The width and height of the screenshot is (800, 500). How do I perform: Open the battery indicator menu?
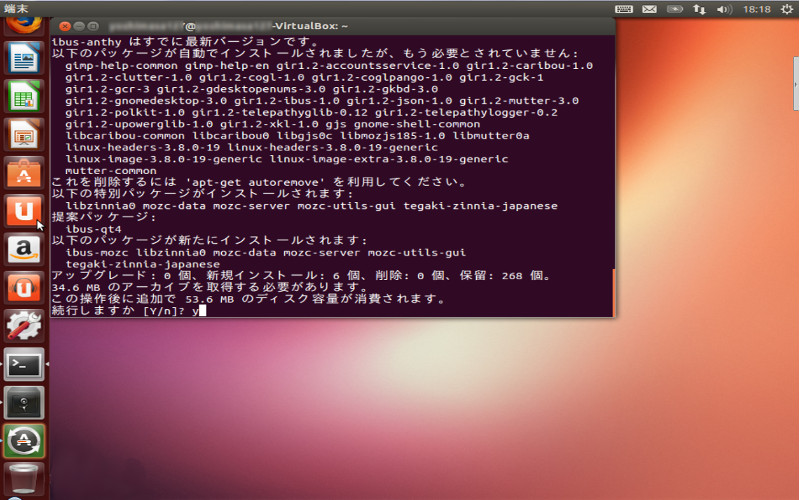coord(674,9)
